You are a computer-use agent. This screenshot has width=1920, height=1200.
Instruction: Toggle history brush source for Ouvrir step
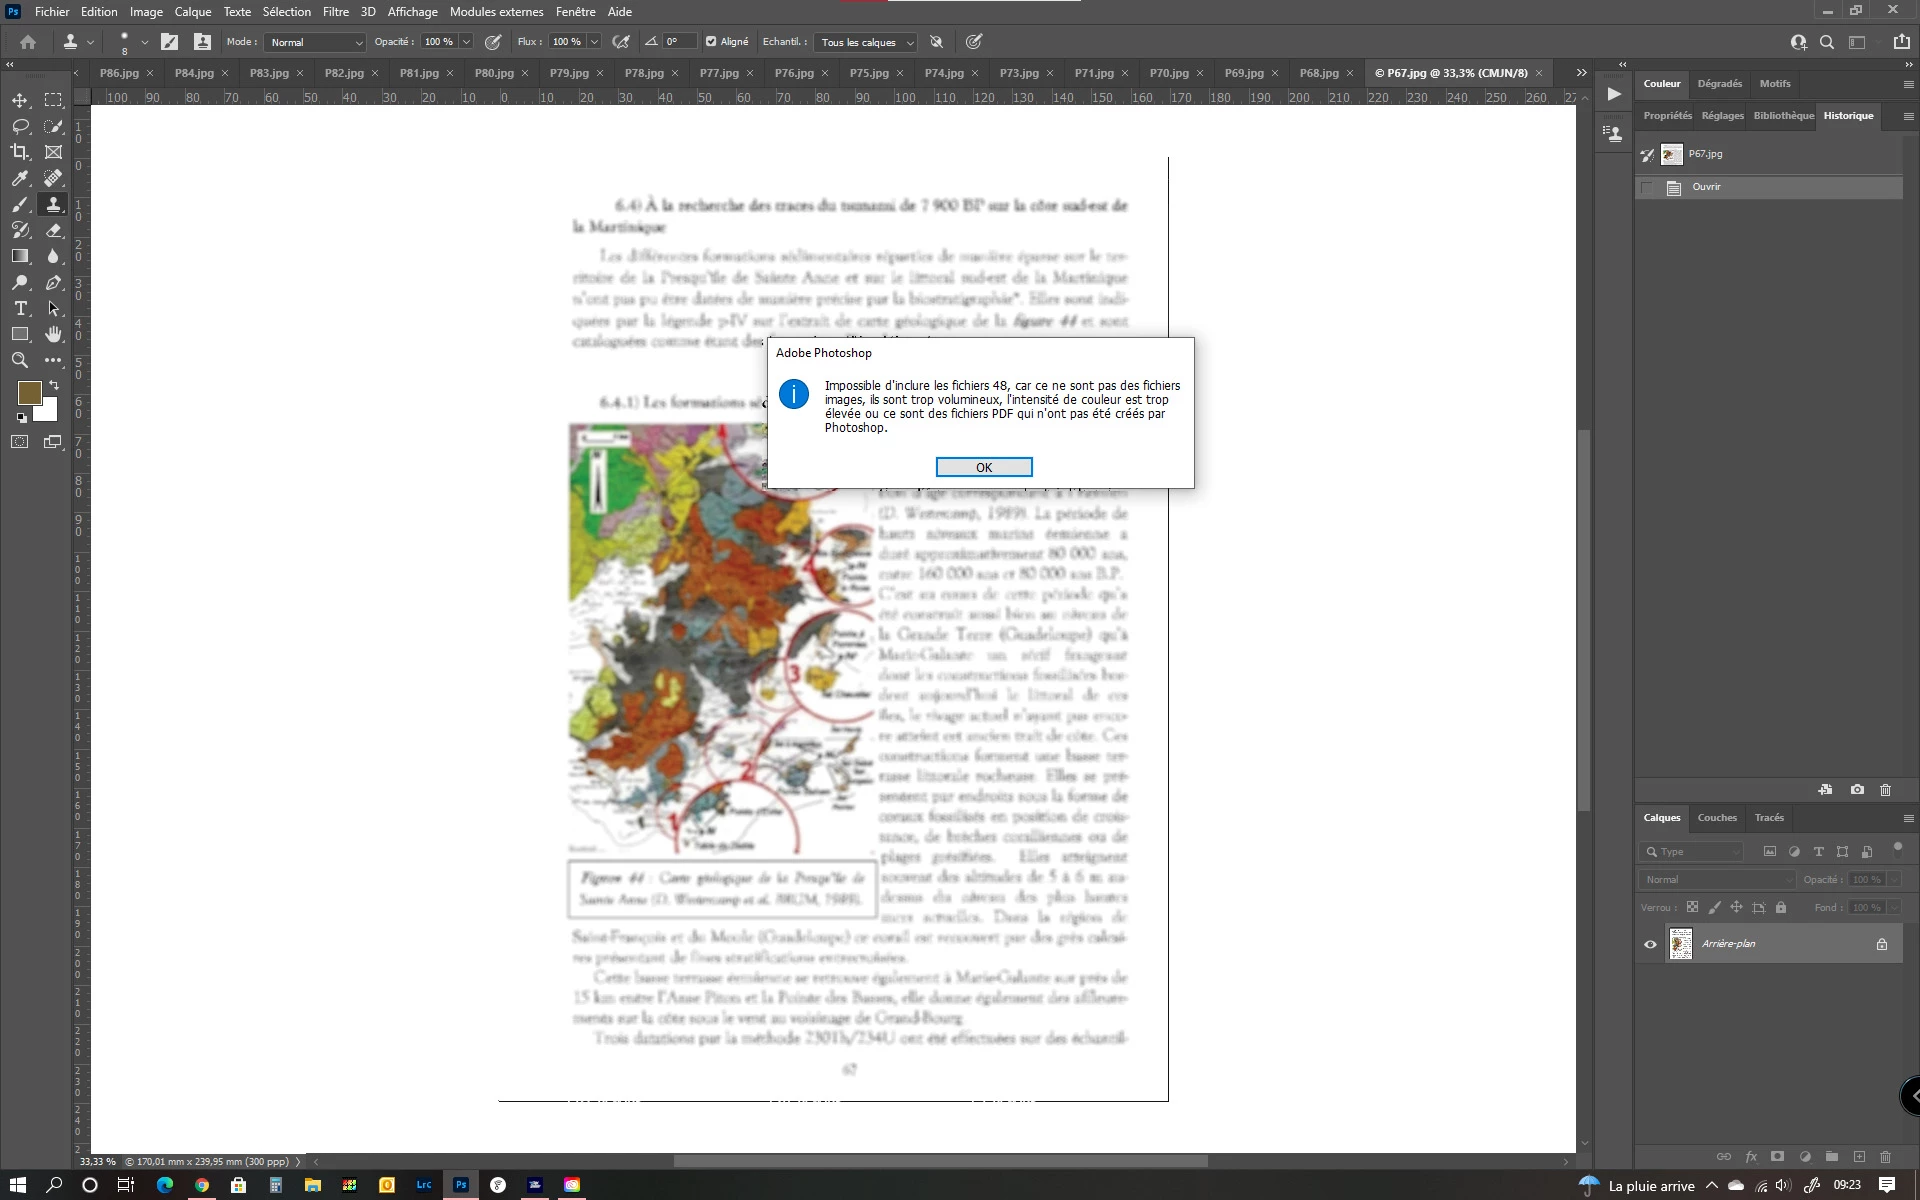(1647, 187)
